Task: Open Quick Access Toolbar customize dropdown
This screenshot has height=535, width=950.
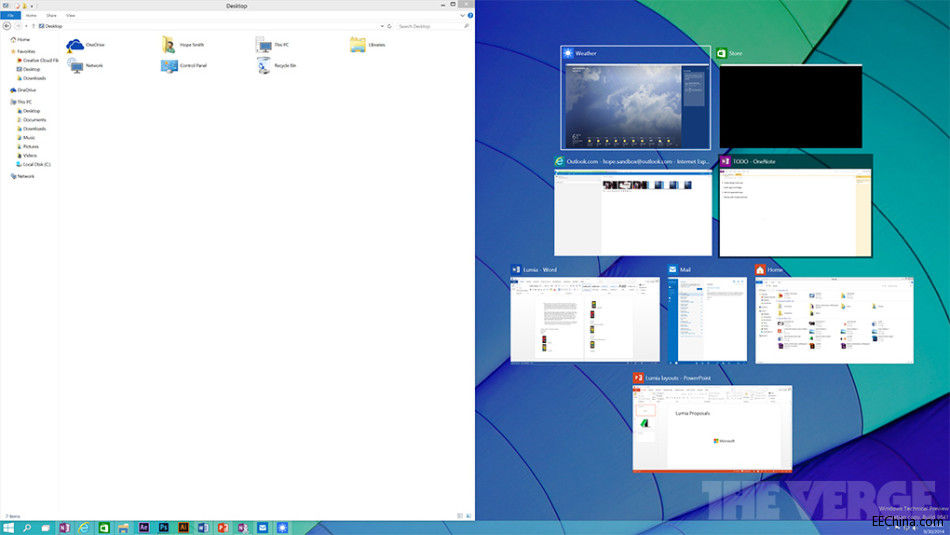Action: tap(32, 5)
